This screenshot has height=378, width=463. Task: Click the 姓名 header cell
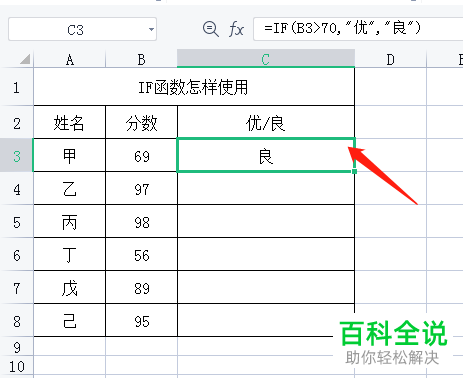70,122
